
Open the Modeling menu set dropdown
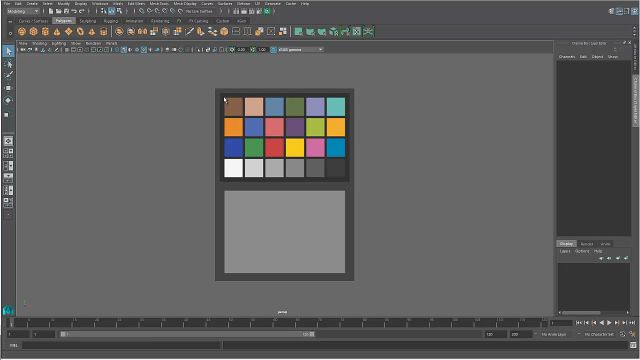point(23,11)
